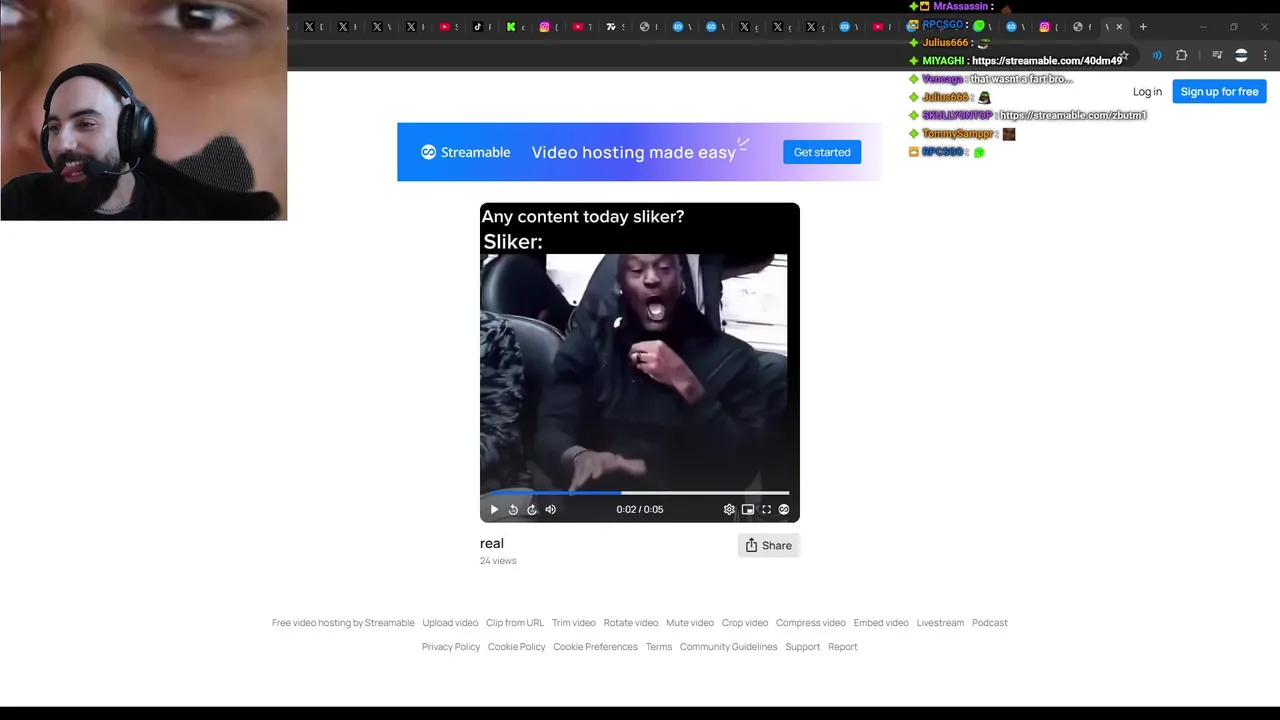Open Cookie Preferences

(595, 646)
